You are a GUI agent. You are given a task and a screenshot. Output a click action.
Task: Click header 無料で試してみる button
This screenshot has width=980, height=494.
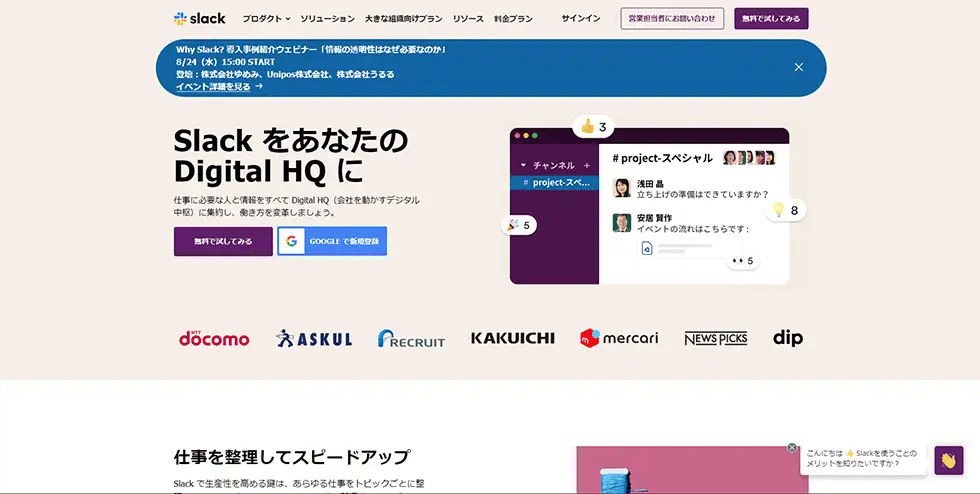[x=771, y=19]
